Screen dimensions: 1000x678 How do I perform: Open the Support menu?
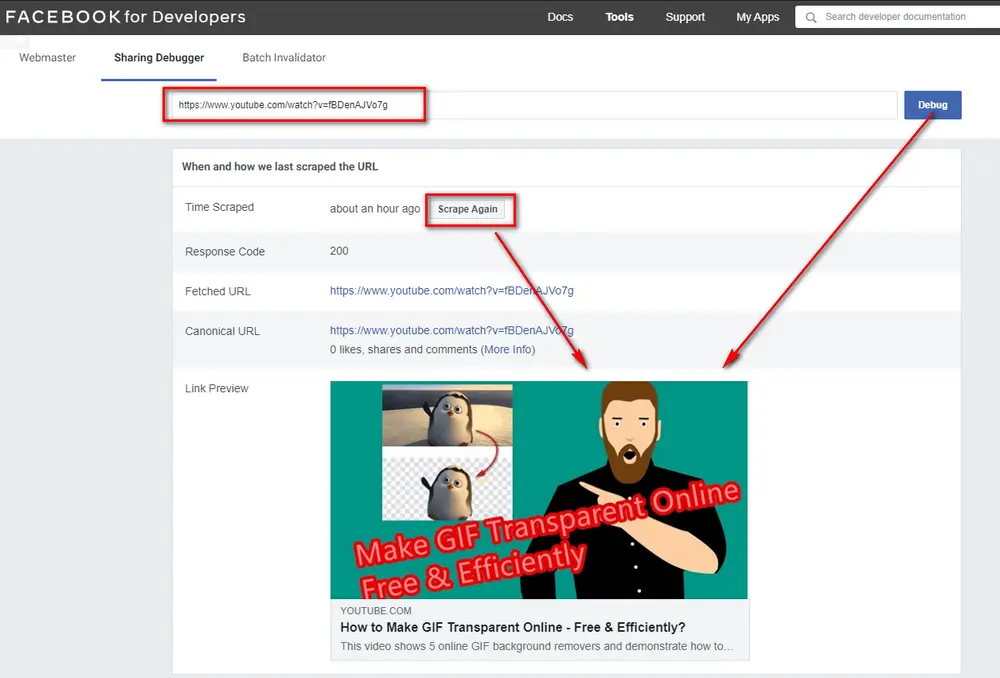(x=685, y=17)
